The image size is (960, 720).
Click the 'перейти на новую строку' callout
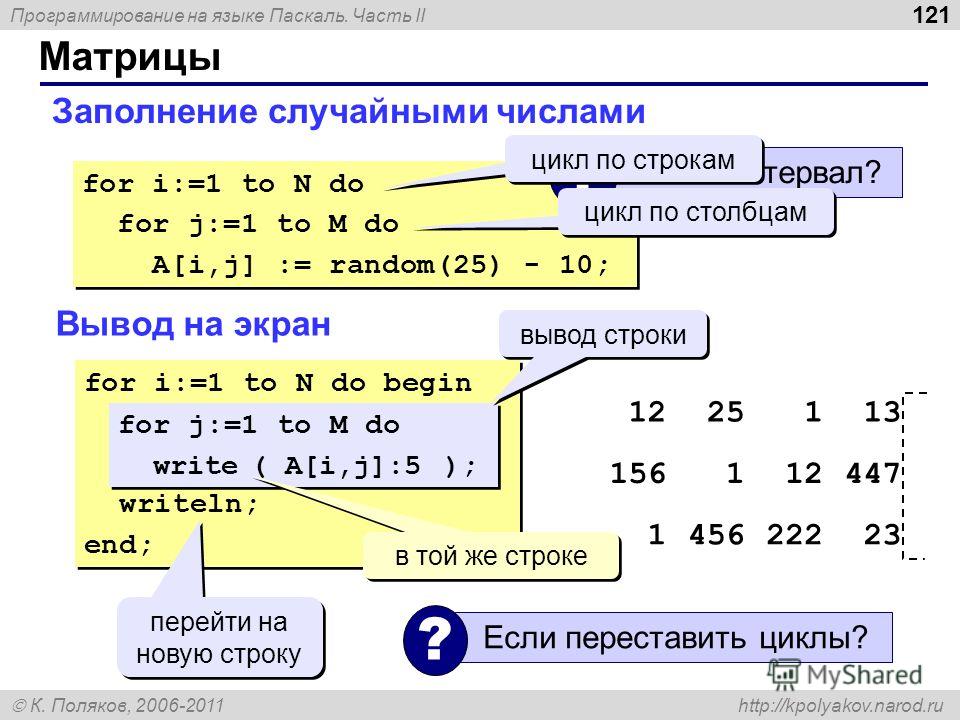219,638
